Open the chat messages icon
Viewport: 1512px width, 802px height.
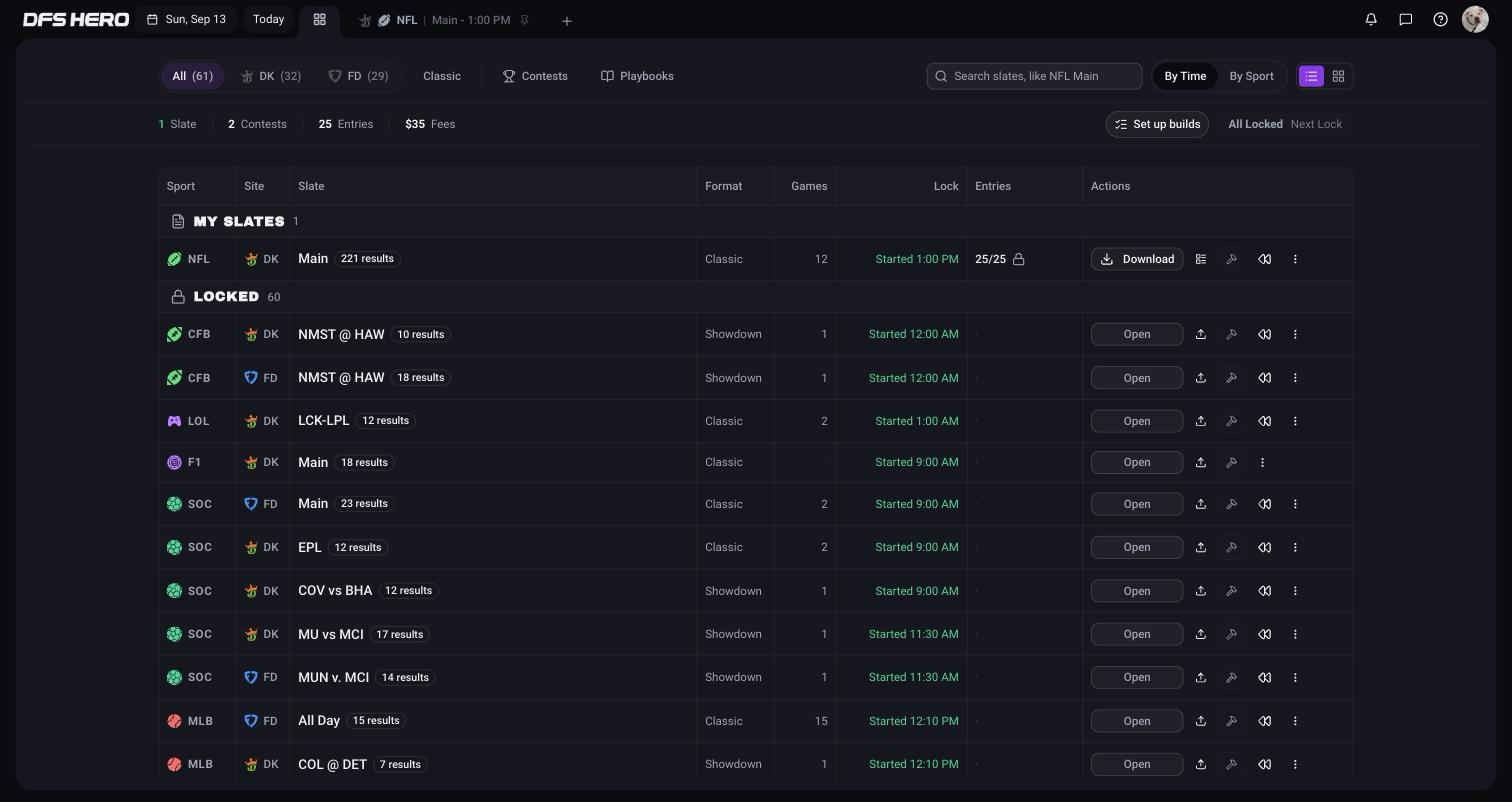coord(1405,19)
